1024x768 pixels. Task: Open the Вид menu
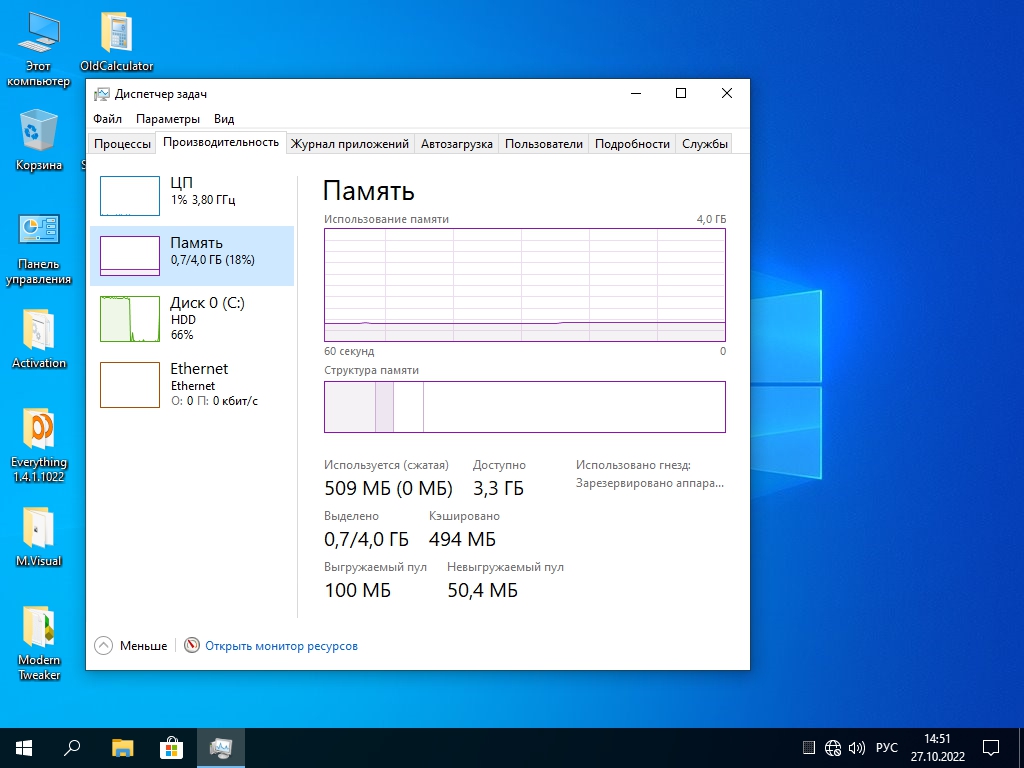(224, 119)
